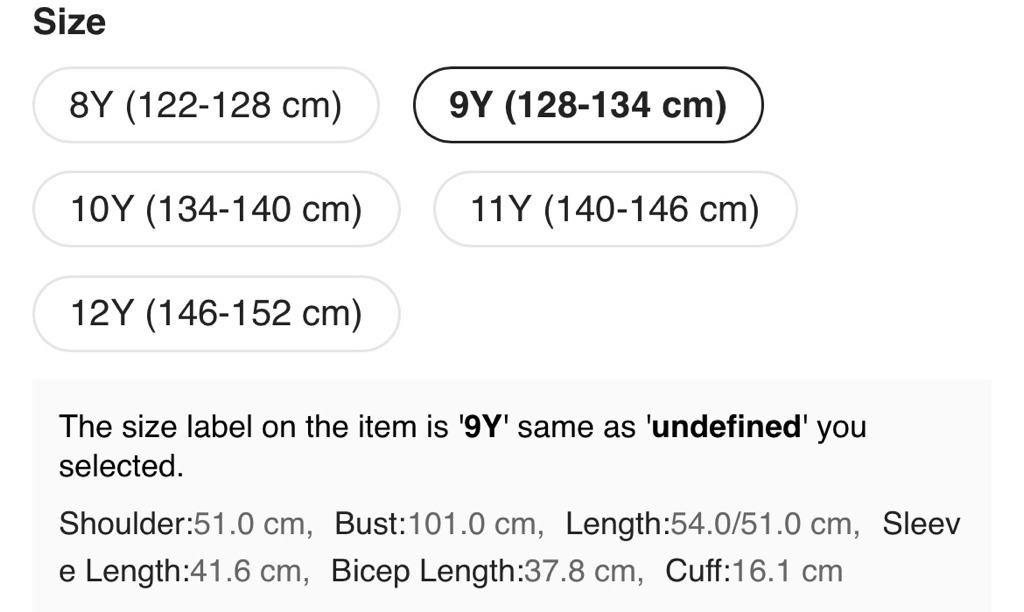This screenshot has height=612, width=1024.
Task: Click the bold 'undefined' text
Action: (x=727, y=427)
